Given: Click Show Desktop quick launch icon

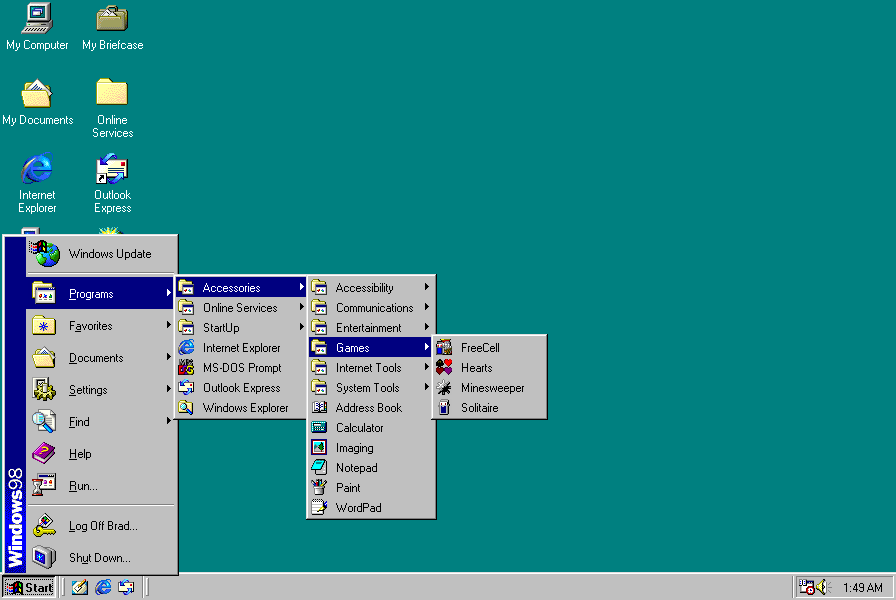Looking at the screenshot, I should (79, 587).
